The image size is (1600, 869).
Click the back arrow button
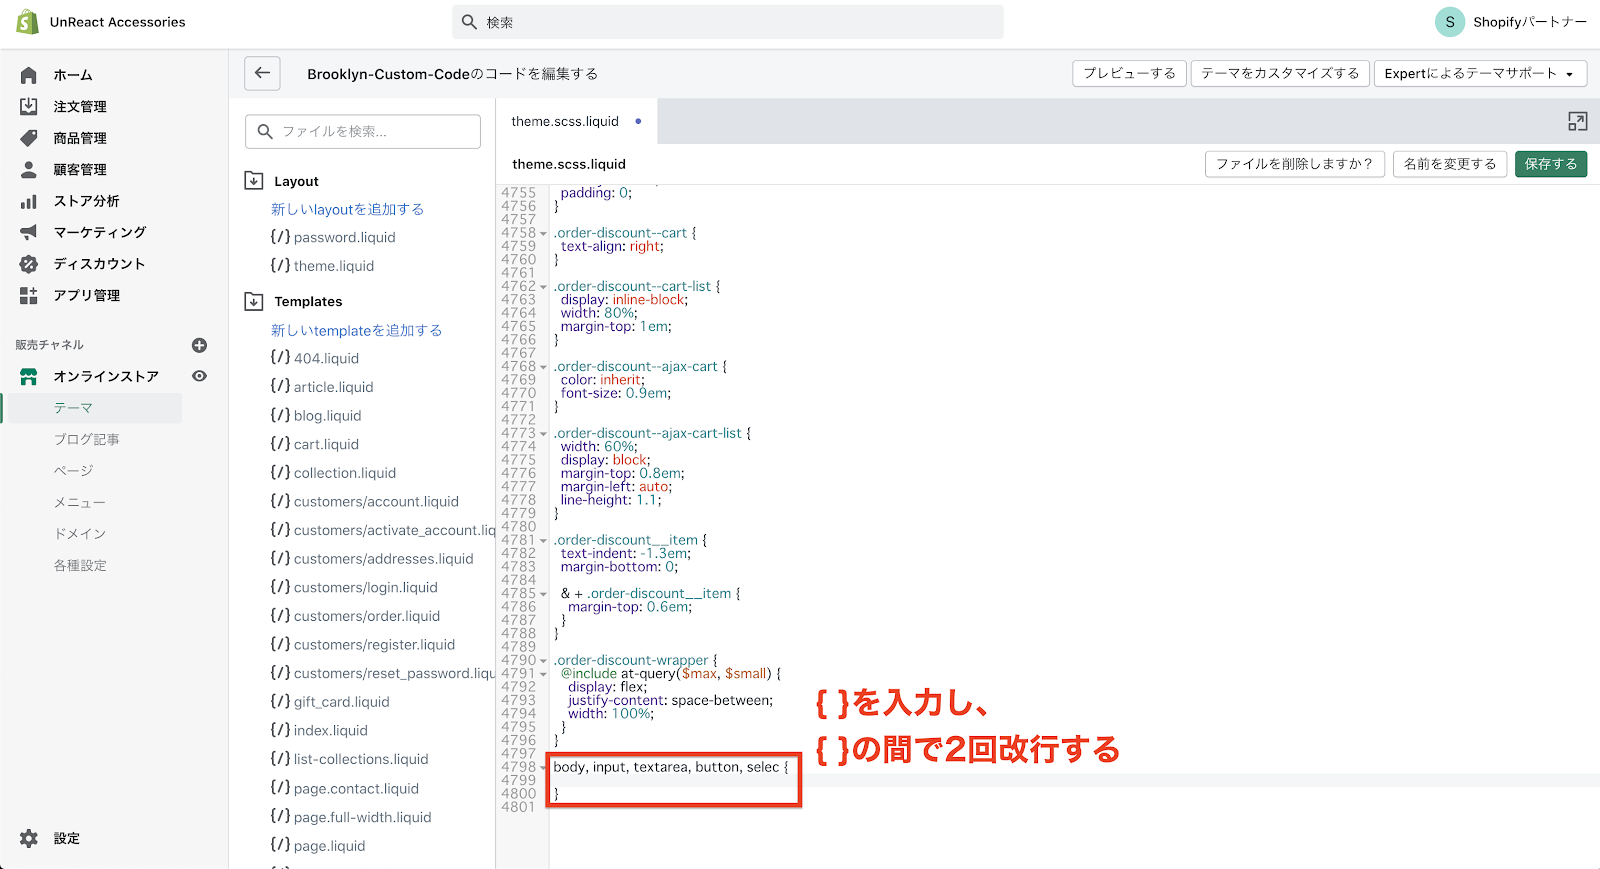[x=262, y=73]
